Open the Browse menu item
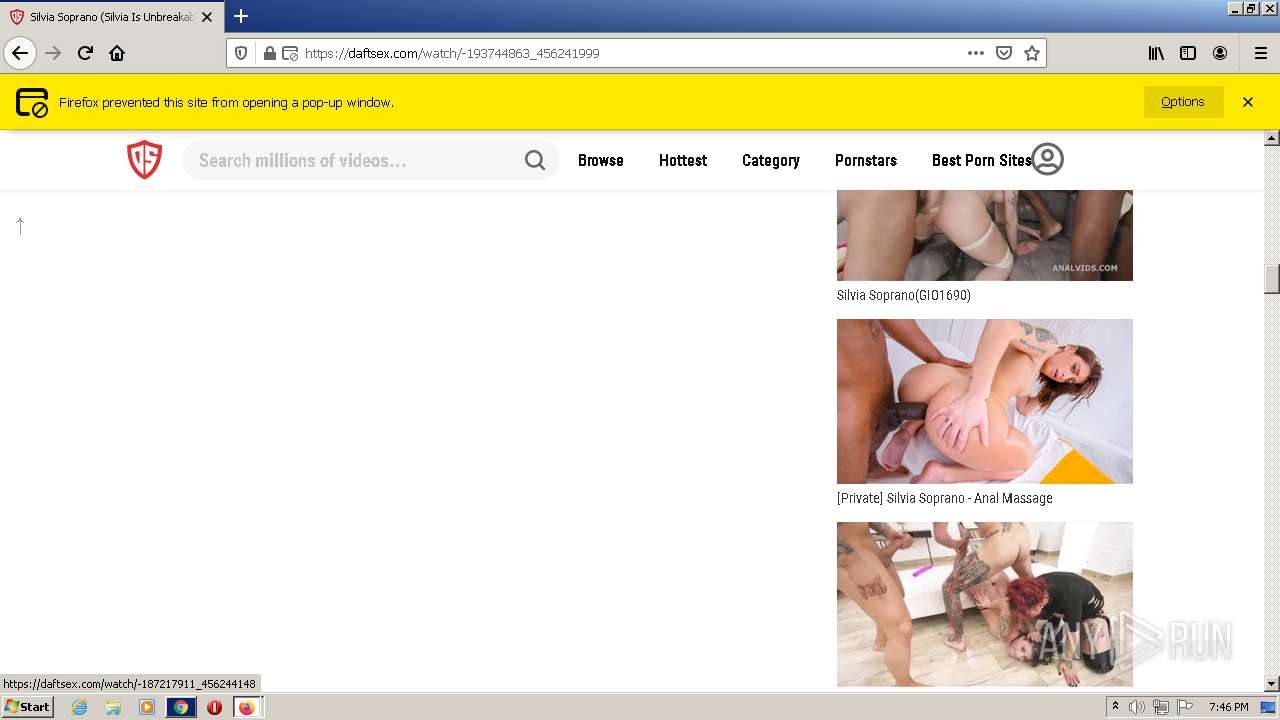This screenshot has width=1280, height=720. [x=601, y=160]
